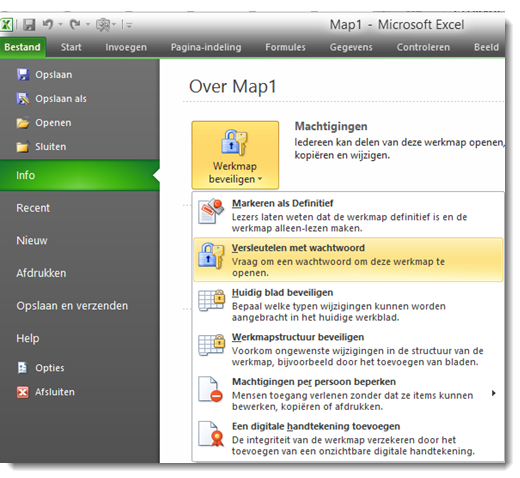This screenshot has width=520, height=478.
Task: Open Opties from sidebar
Action: pos(50,368)
